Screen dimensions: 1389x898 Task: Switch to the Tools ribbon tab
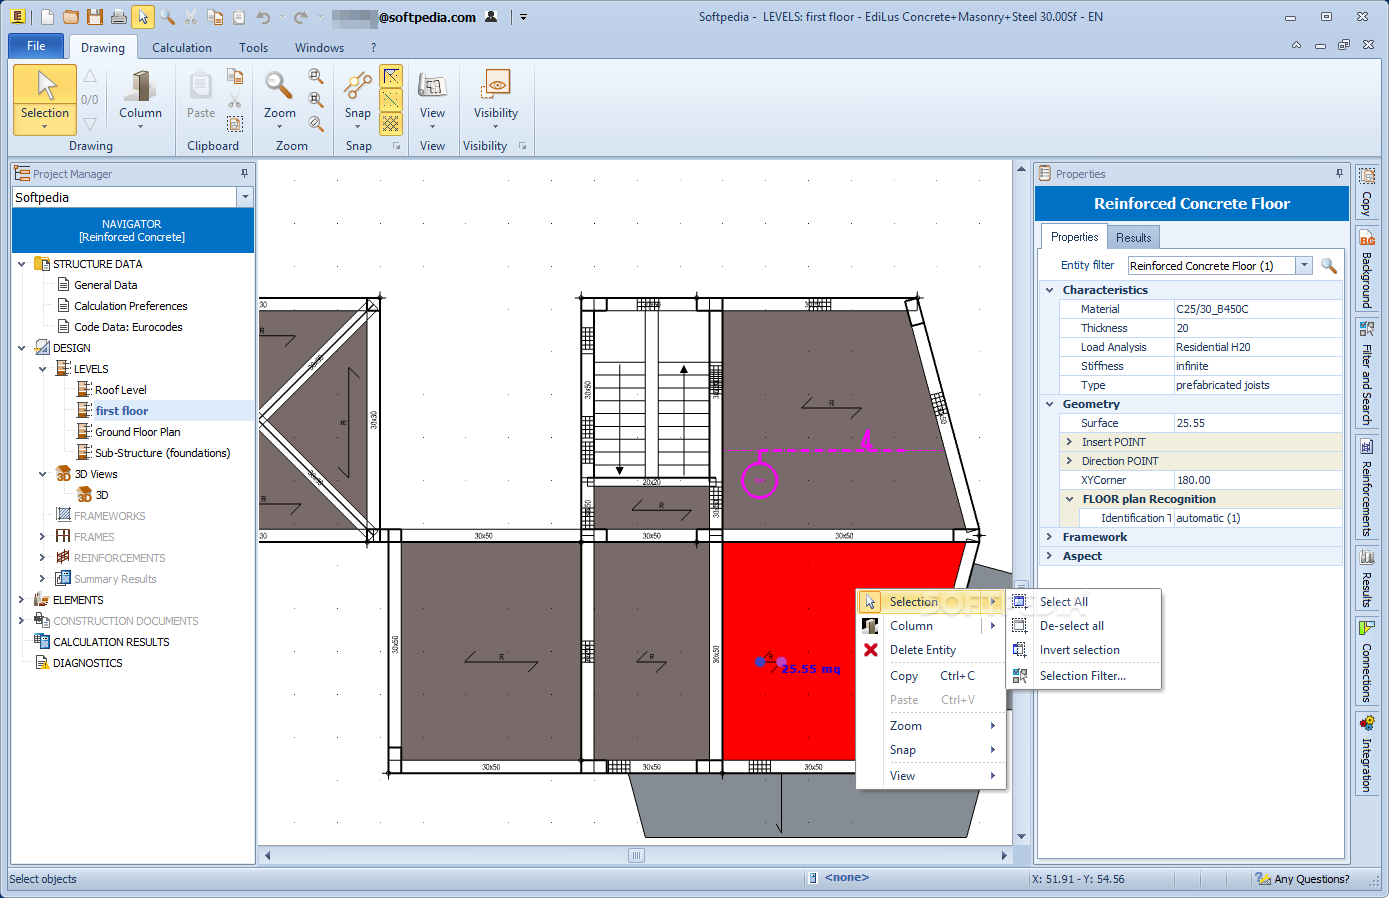coord(254,47)
